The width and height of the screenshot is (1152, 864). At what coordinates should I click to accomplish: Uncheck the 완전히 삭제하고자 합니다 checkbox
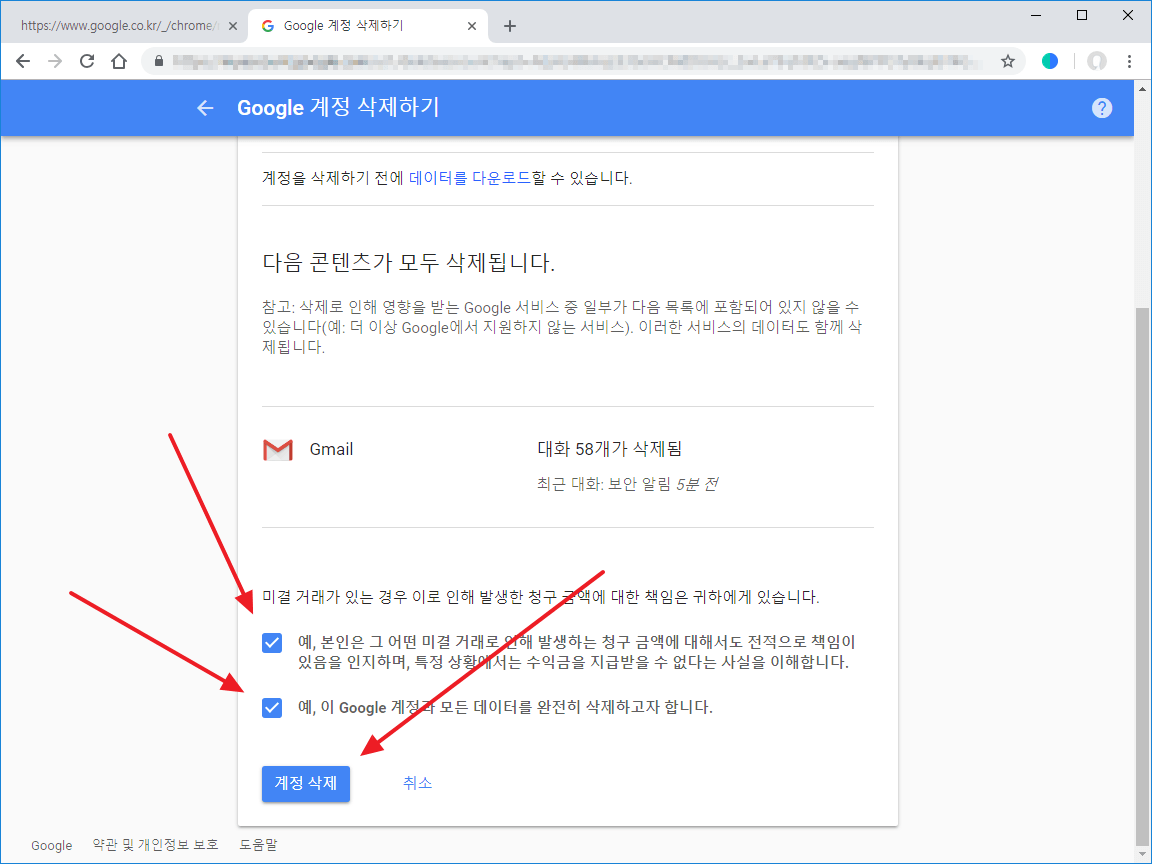[272, 708]
